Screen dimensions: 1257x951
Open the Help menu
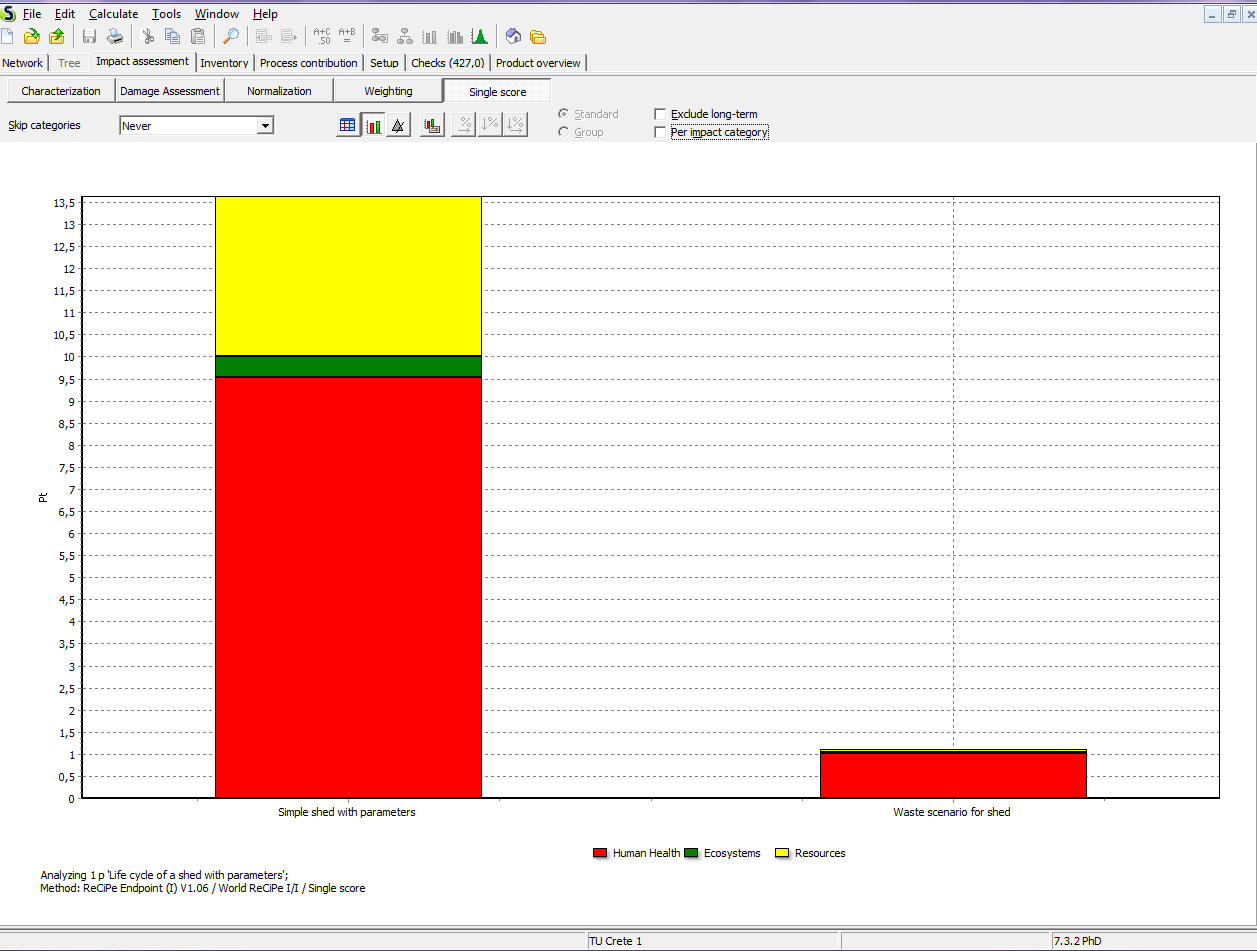(265, 14)
